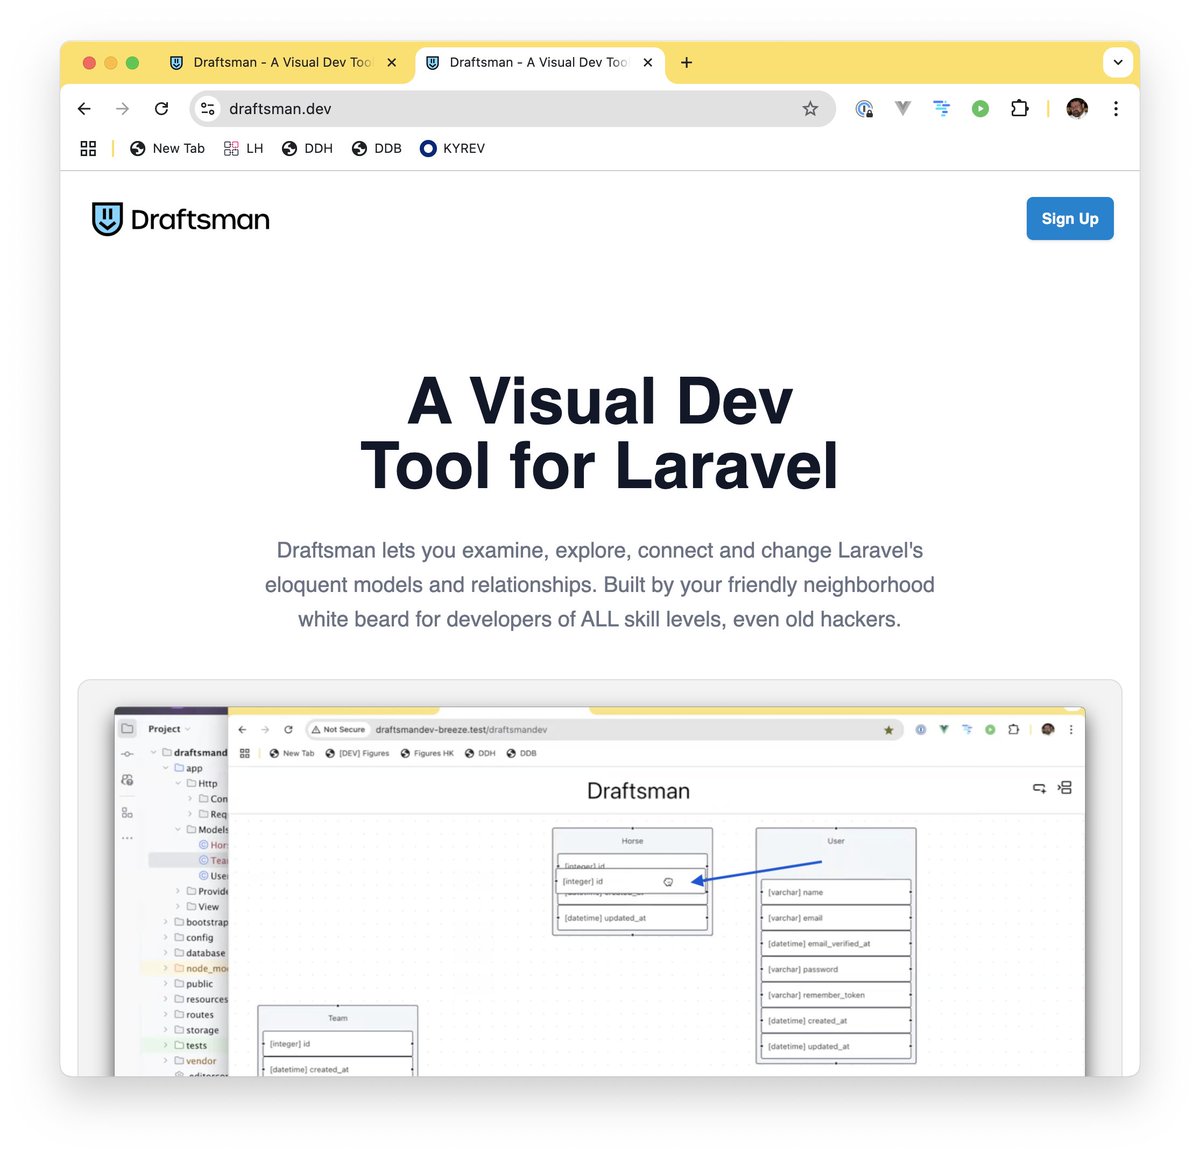Open the KYREV bookmark
The width and height of the screenshot is (1200, 1156).
[x=452, y=148]
